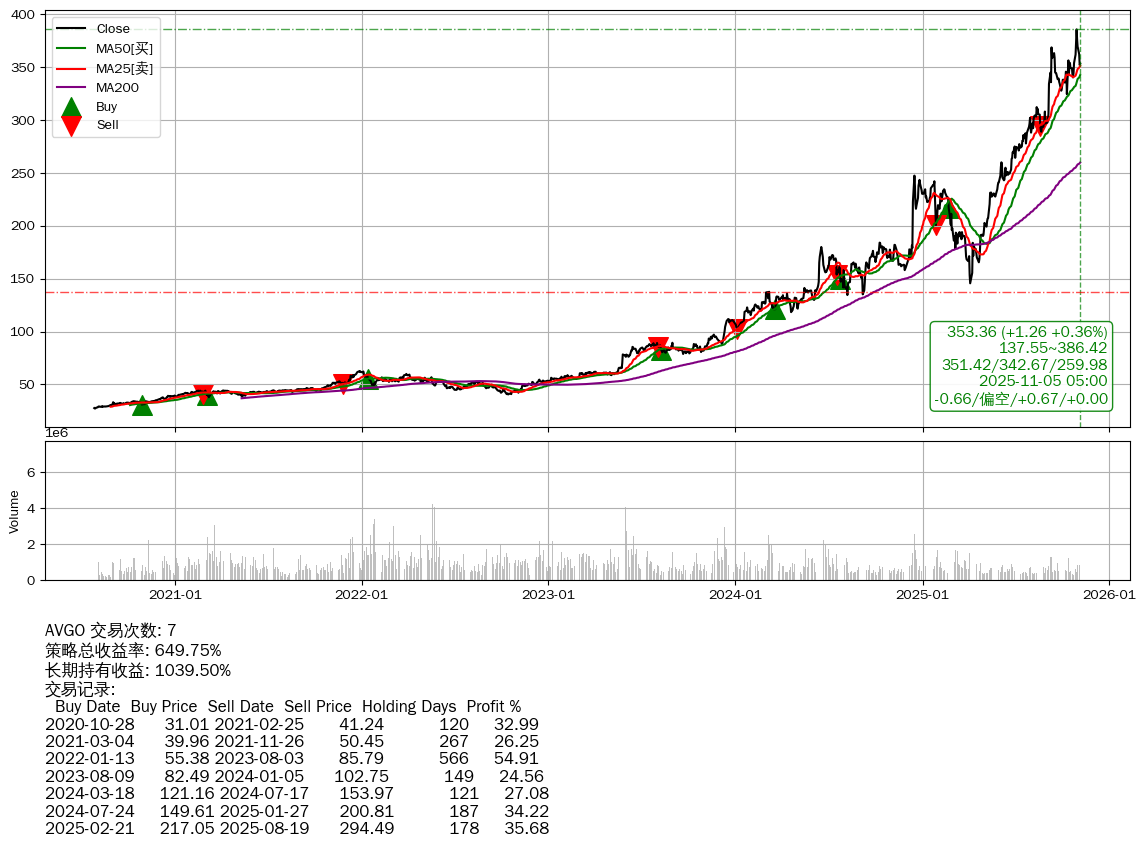1146x847 pixels.
Task: Click the 2023-01 date tick label
Action: (x=548, y=594)
